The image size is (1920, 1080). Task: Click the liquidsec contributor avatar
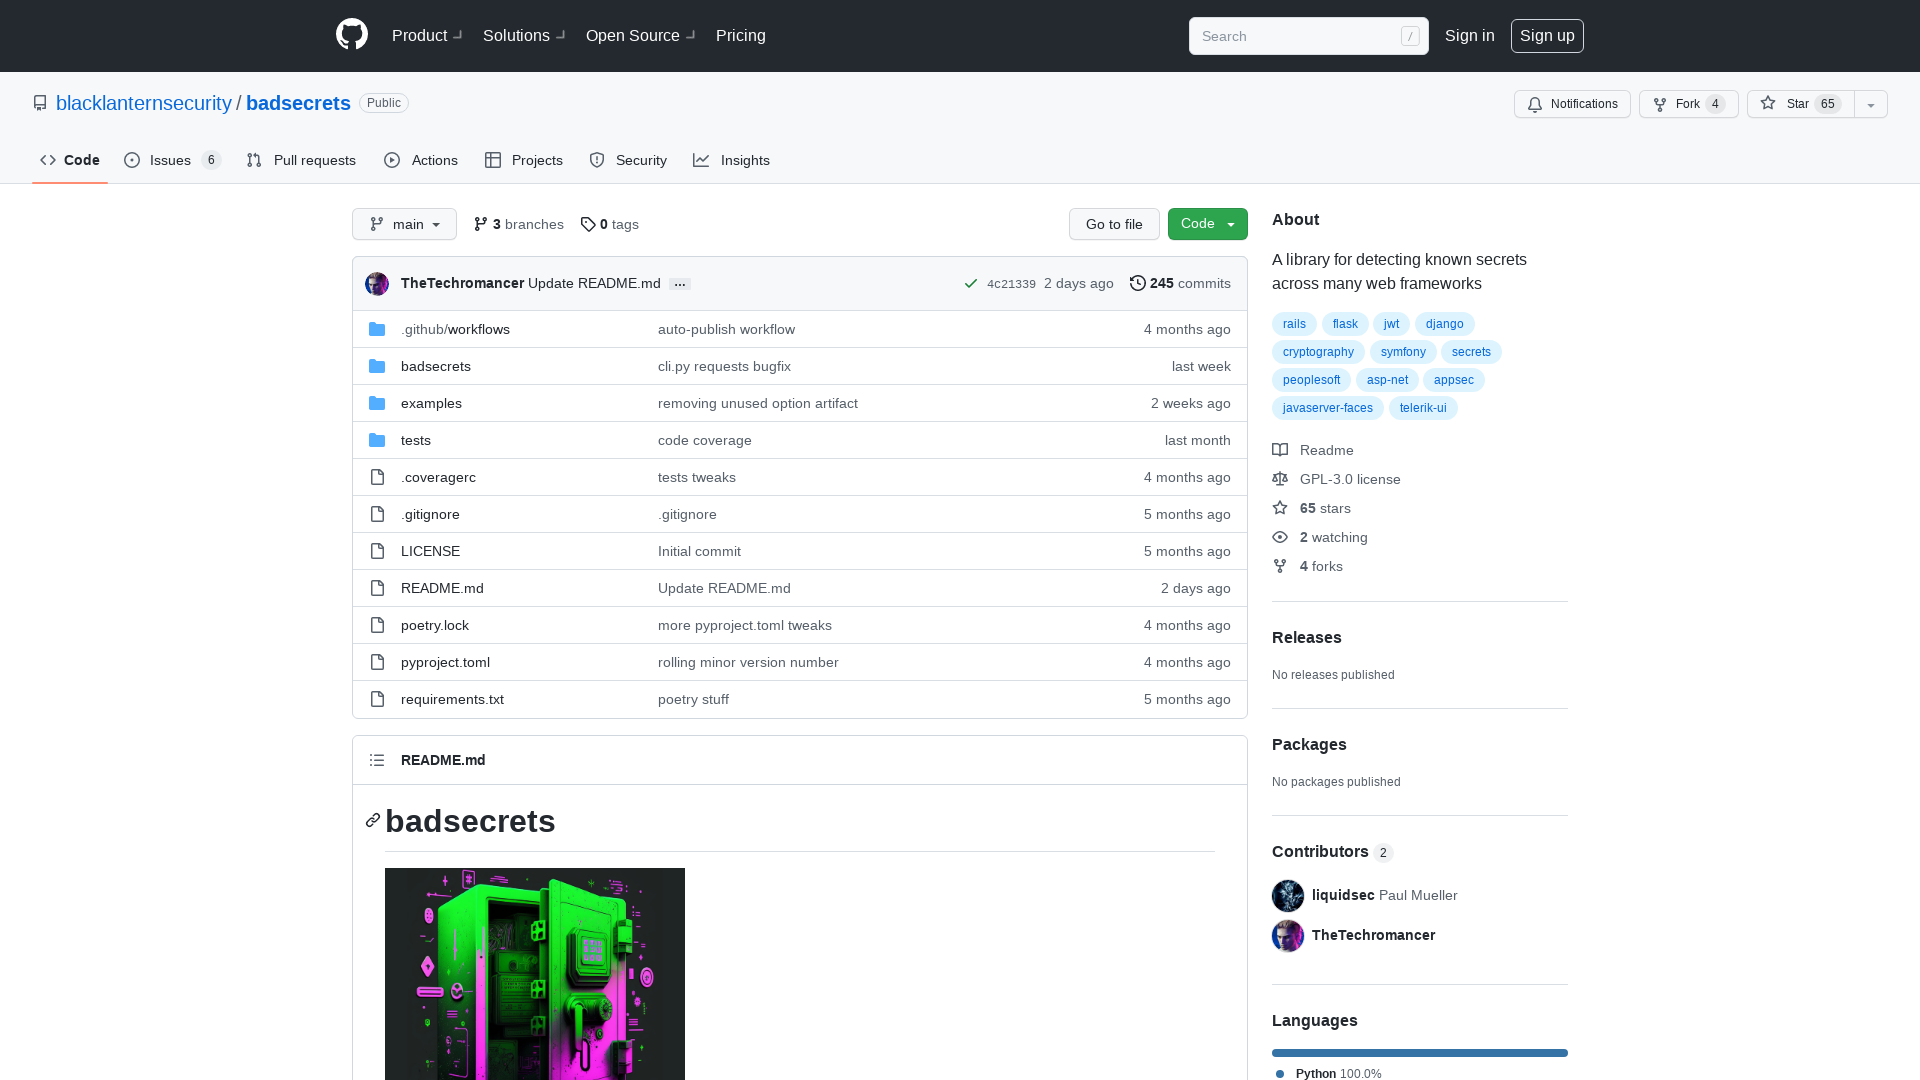point(1288,895)
